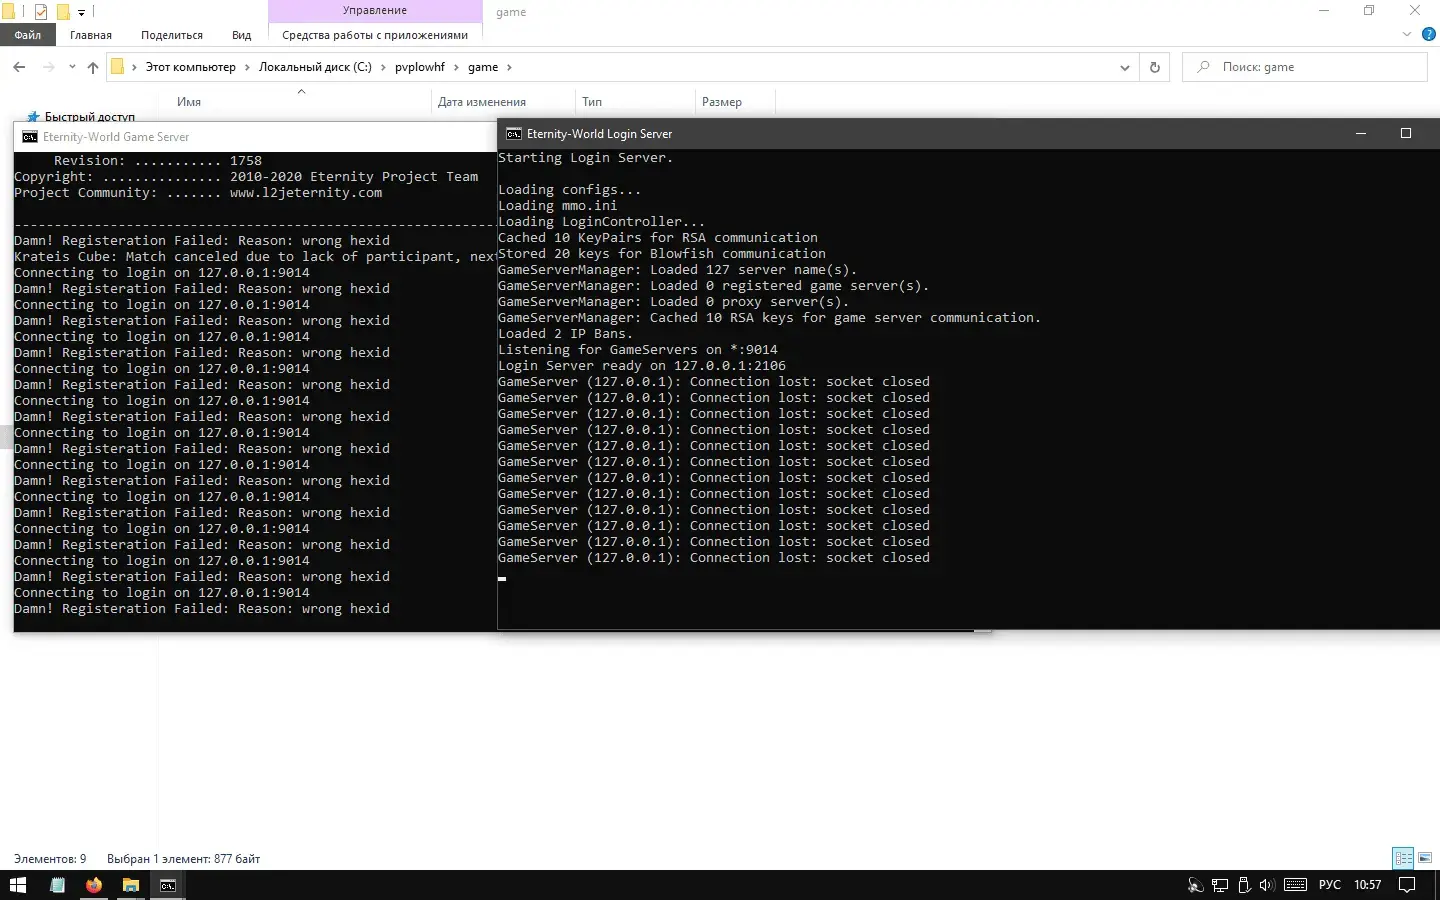Screen dimensions: 1440x900
Task: Click 'Выбран 1 элемент: 877 байт' status text
Action: click(183, 859)
